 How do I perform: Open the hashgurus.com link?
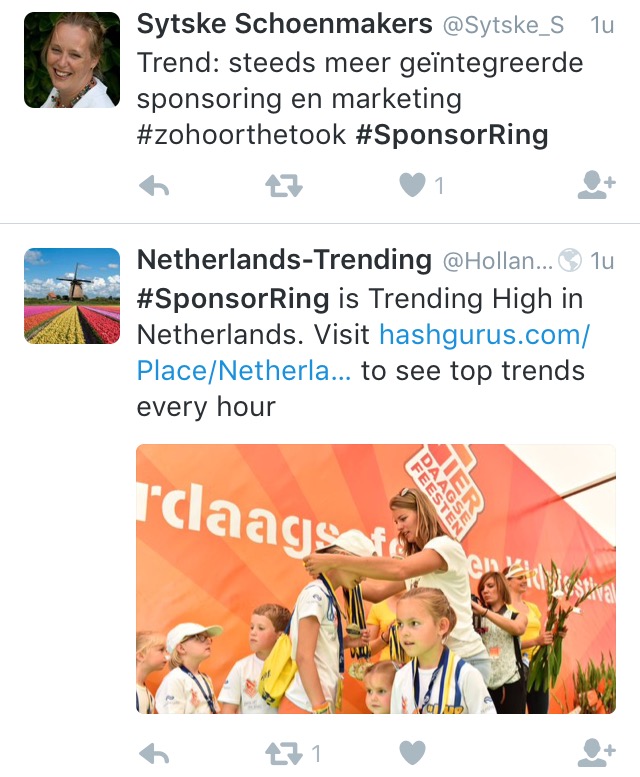tap(484, 334)
